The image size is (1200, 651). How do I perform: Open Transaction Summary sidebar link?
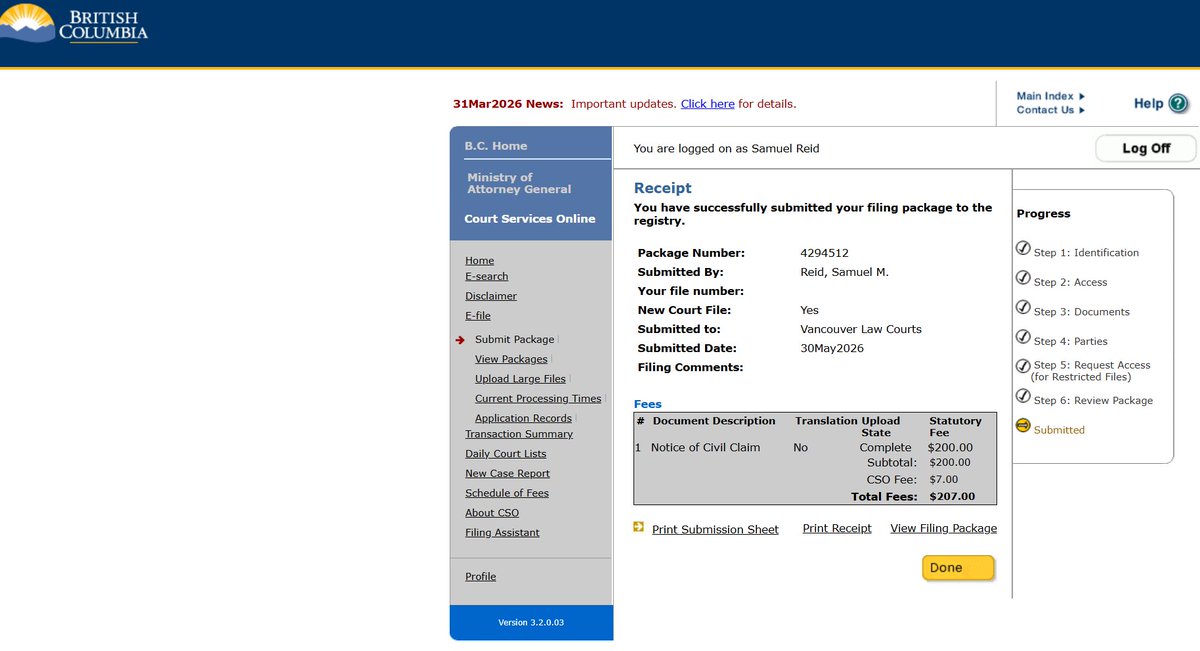pyautogui.click(x=519, y=434)
